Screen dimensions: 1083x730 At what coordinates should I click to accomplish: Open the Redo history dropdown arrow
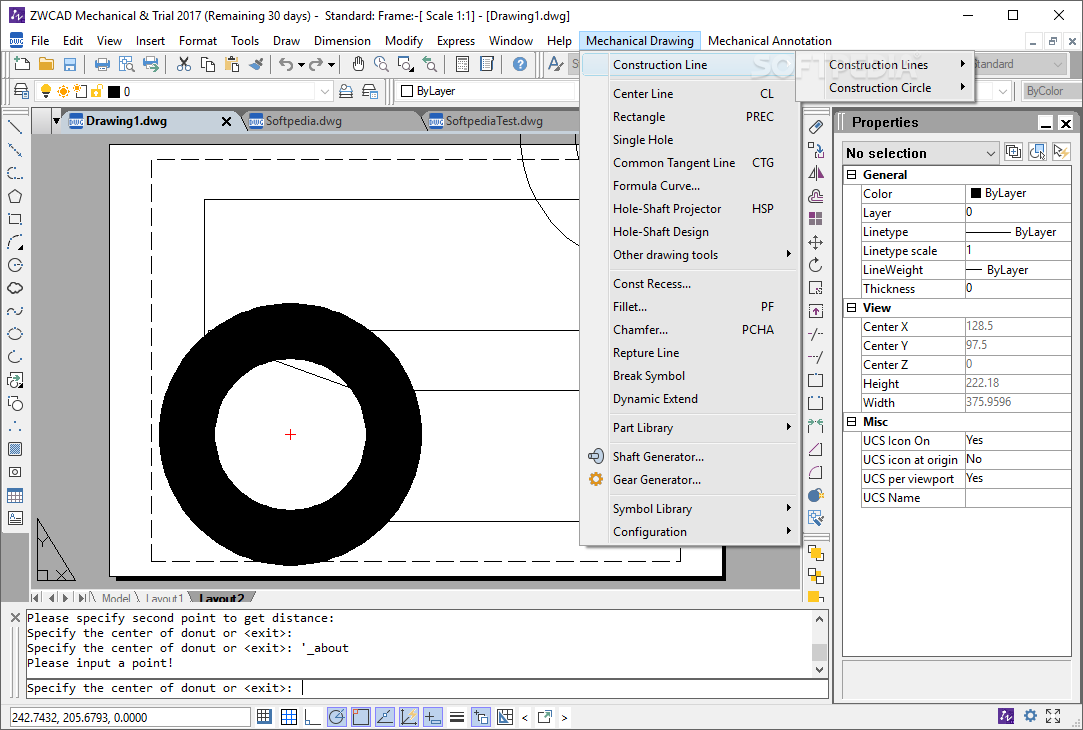(x=332, y=65)
